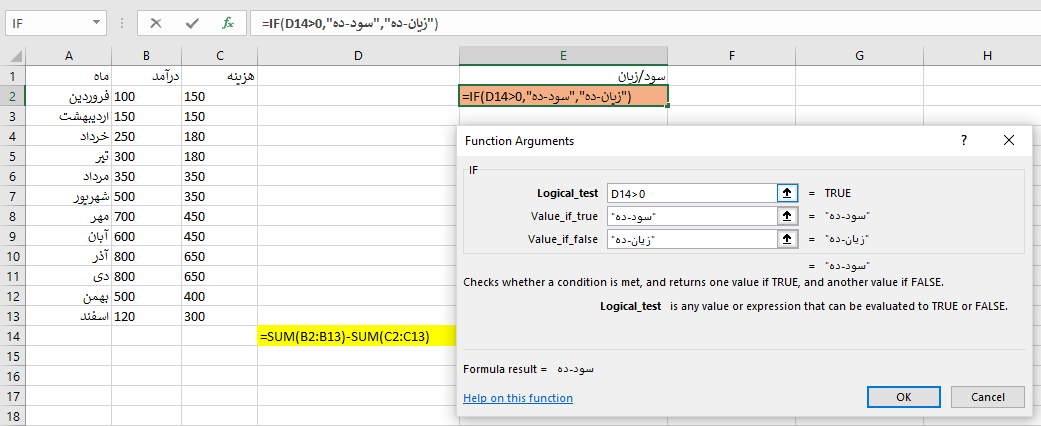Select column D header
Image resolution: width=1041 pixels, height=426 pixels.
(x=358, y=56)
